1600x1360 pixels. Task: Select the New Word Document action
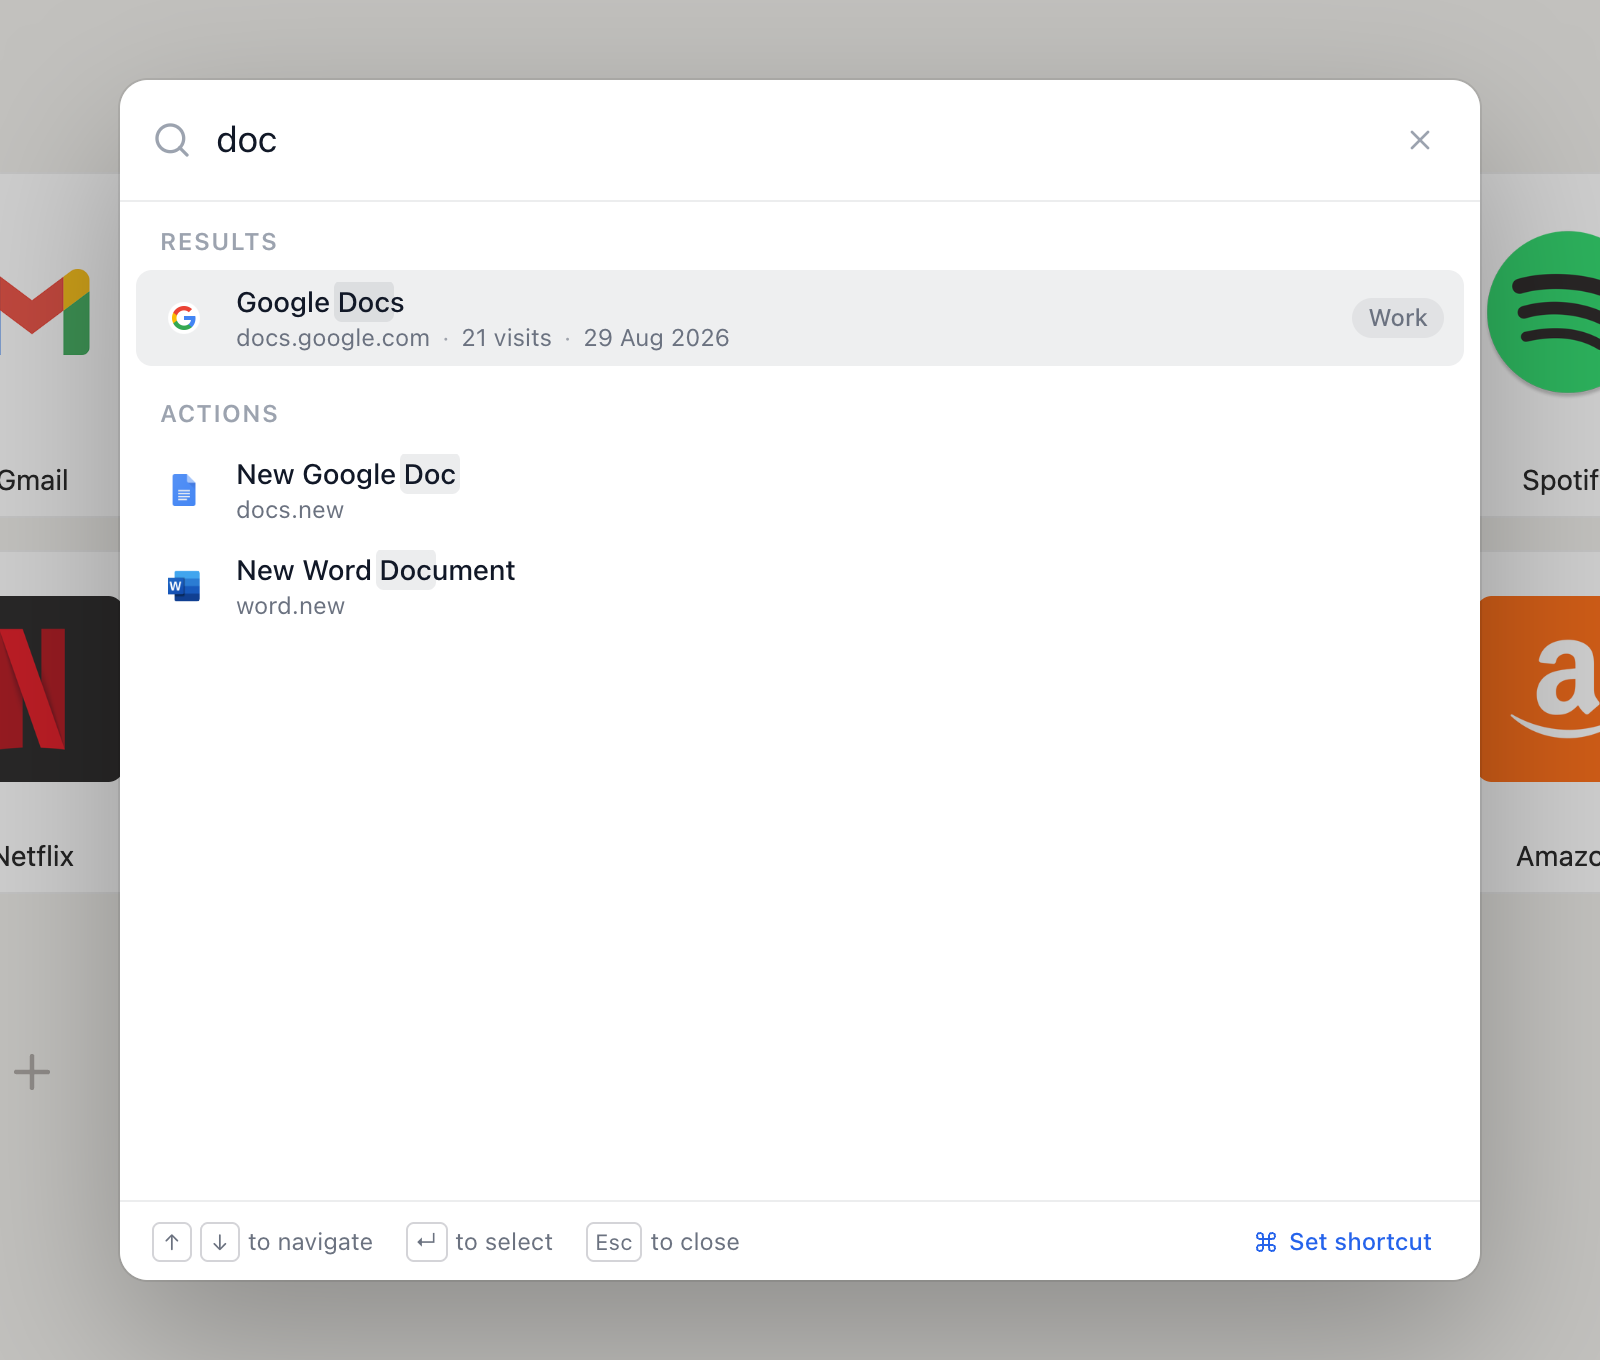(x=800, y=586)
